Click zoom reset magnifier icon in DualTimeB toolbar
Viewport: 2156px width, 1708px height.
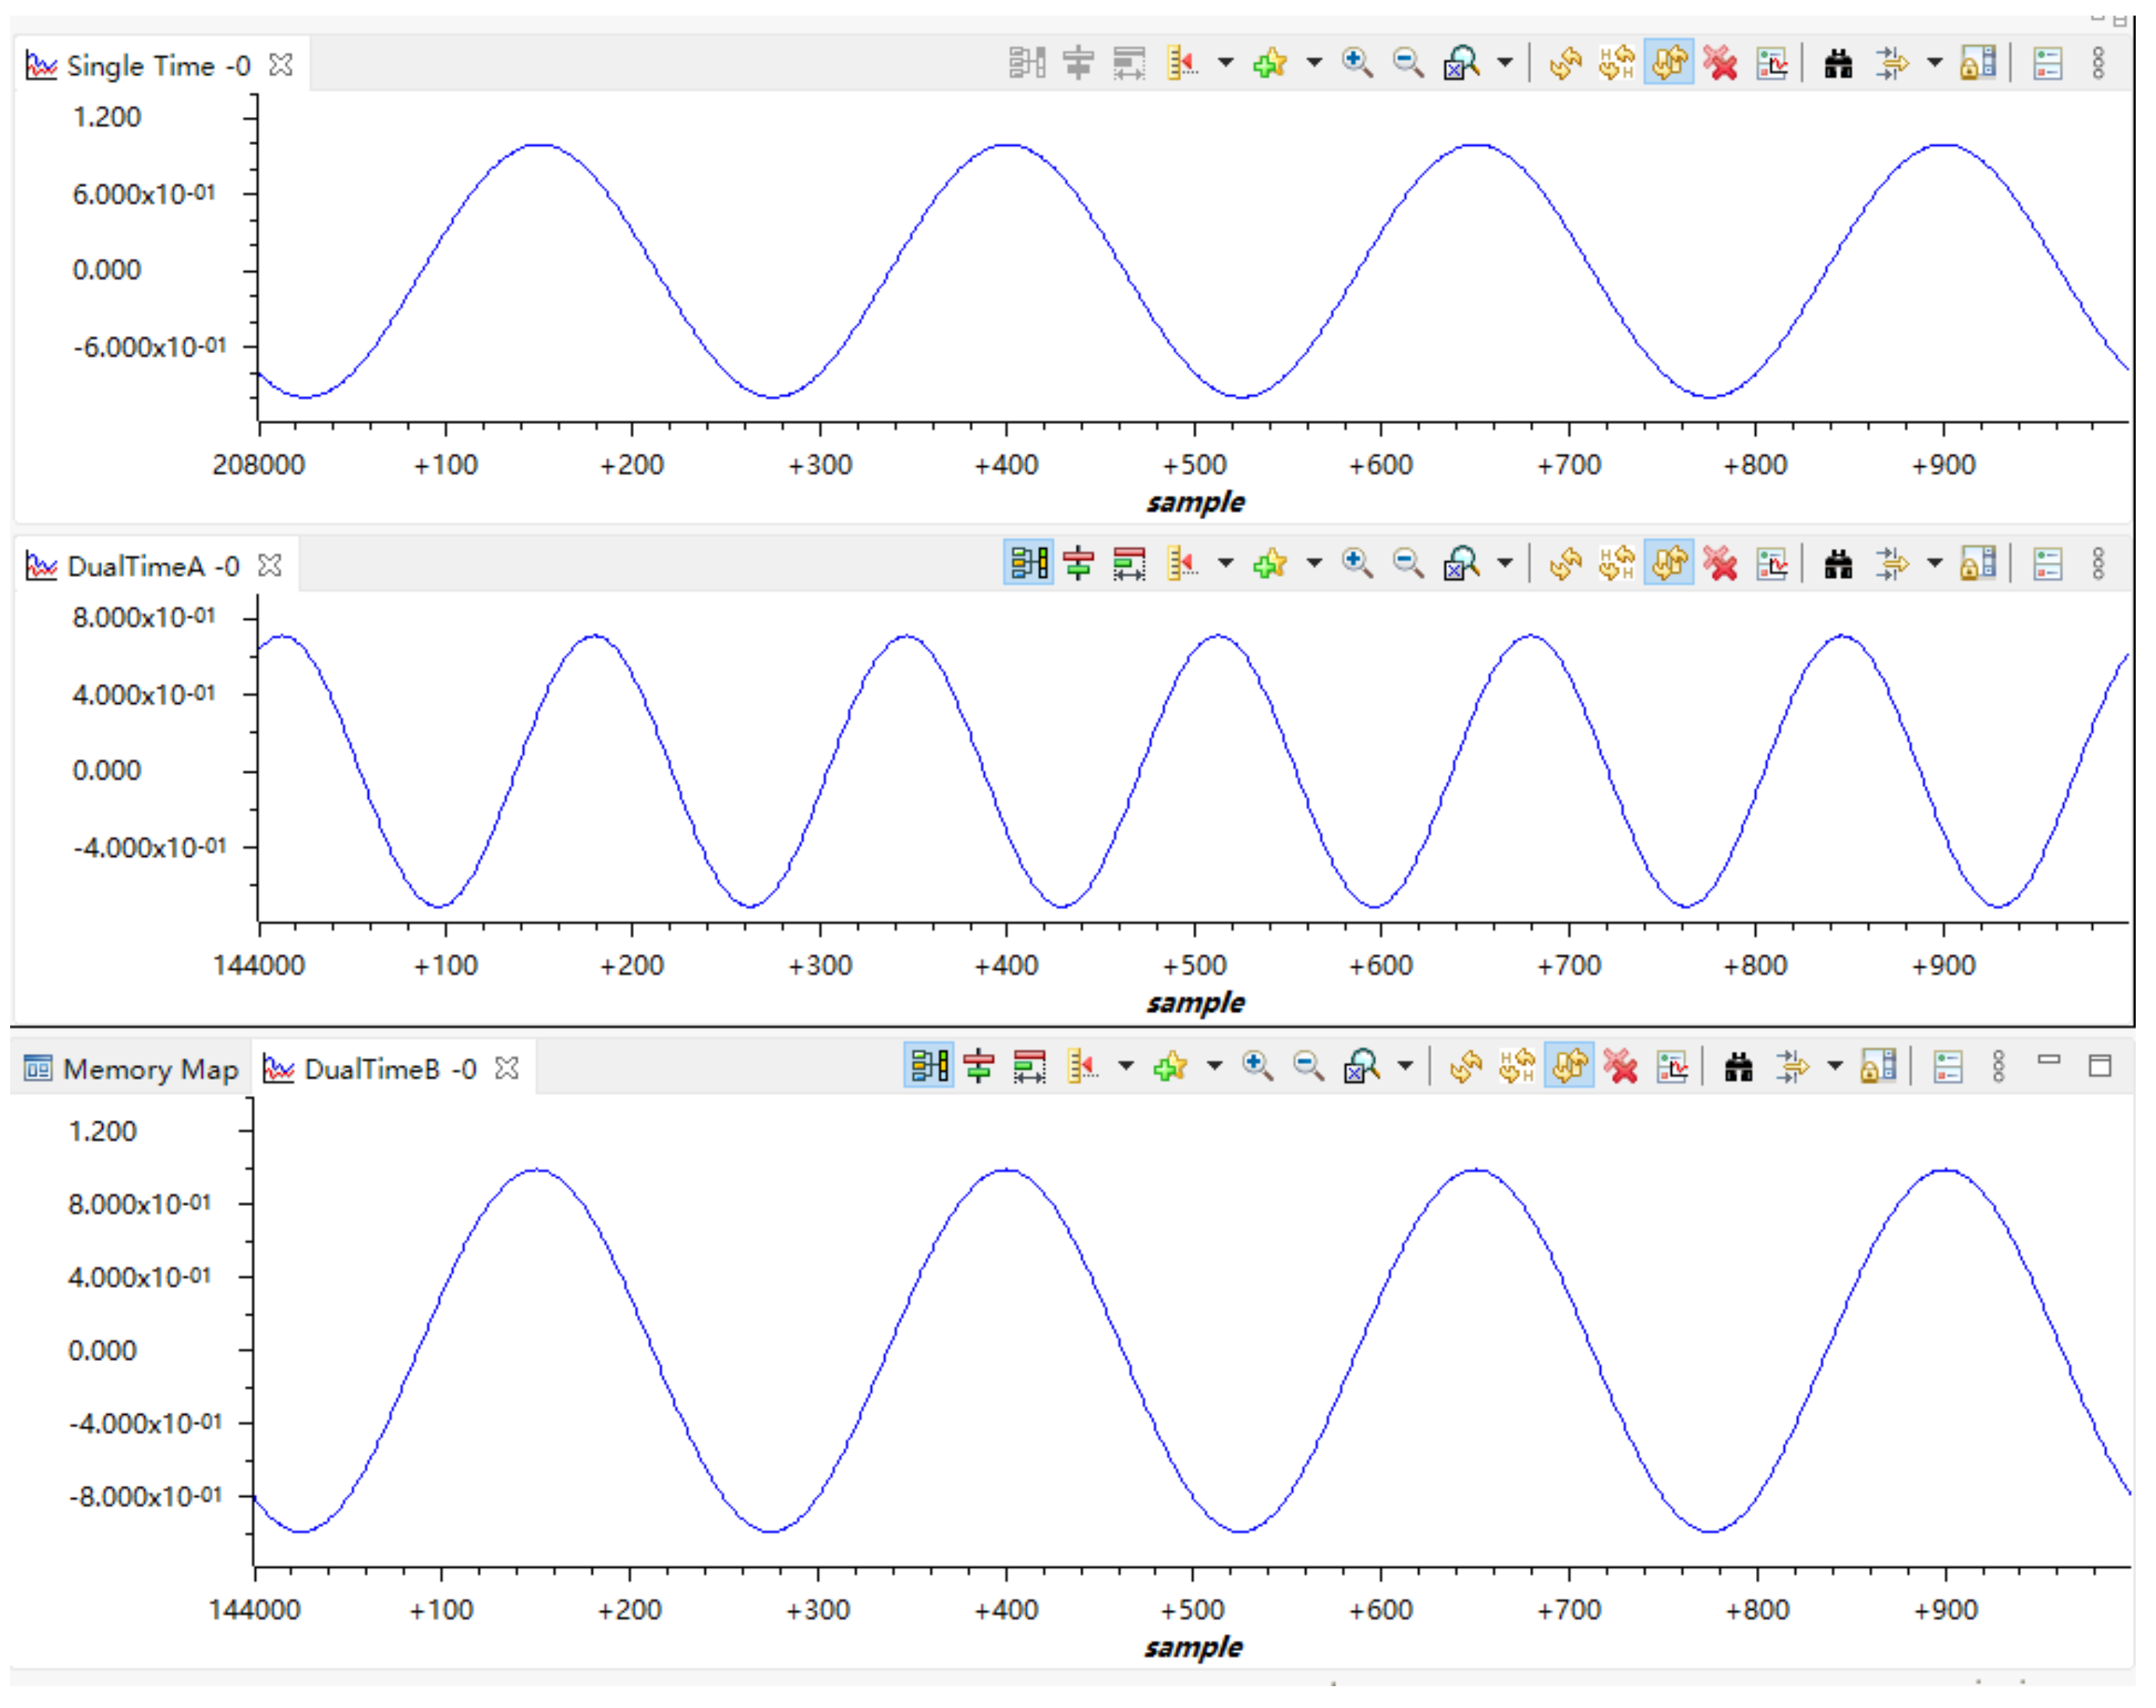point(1361,1067)
